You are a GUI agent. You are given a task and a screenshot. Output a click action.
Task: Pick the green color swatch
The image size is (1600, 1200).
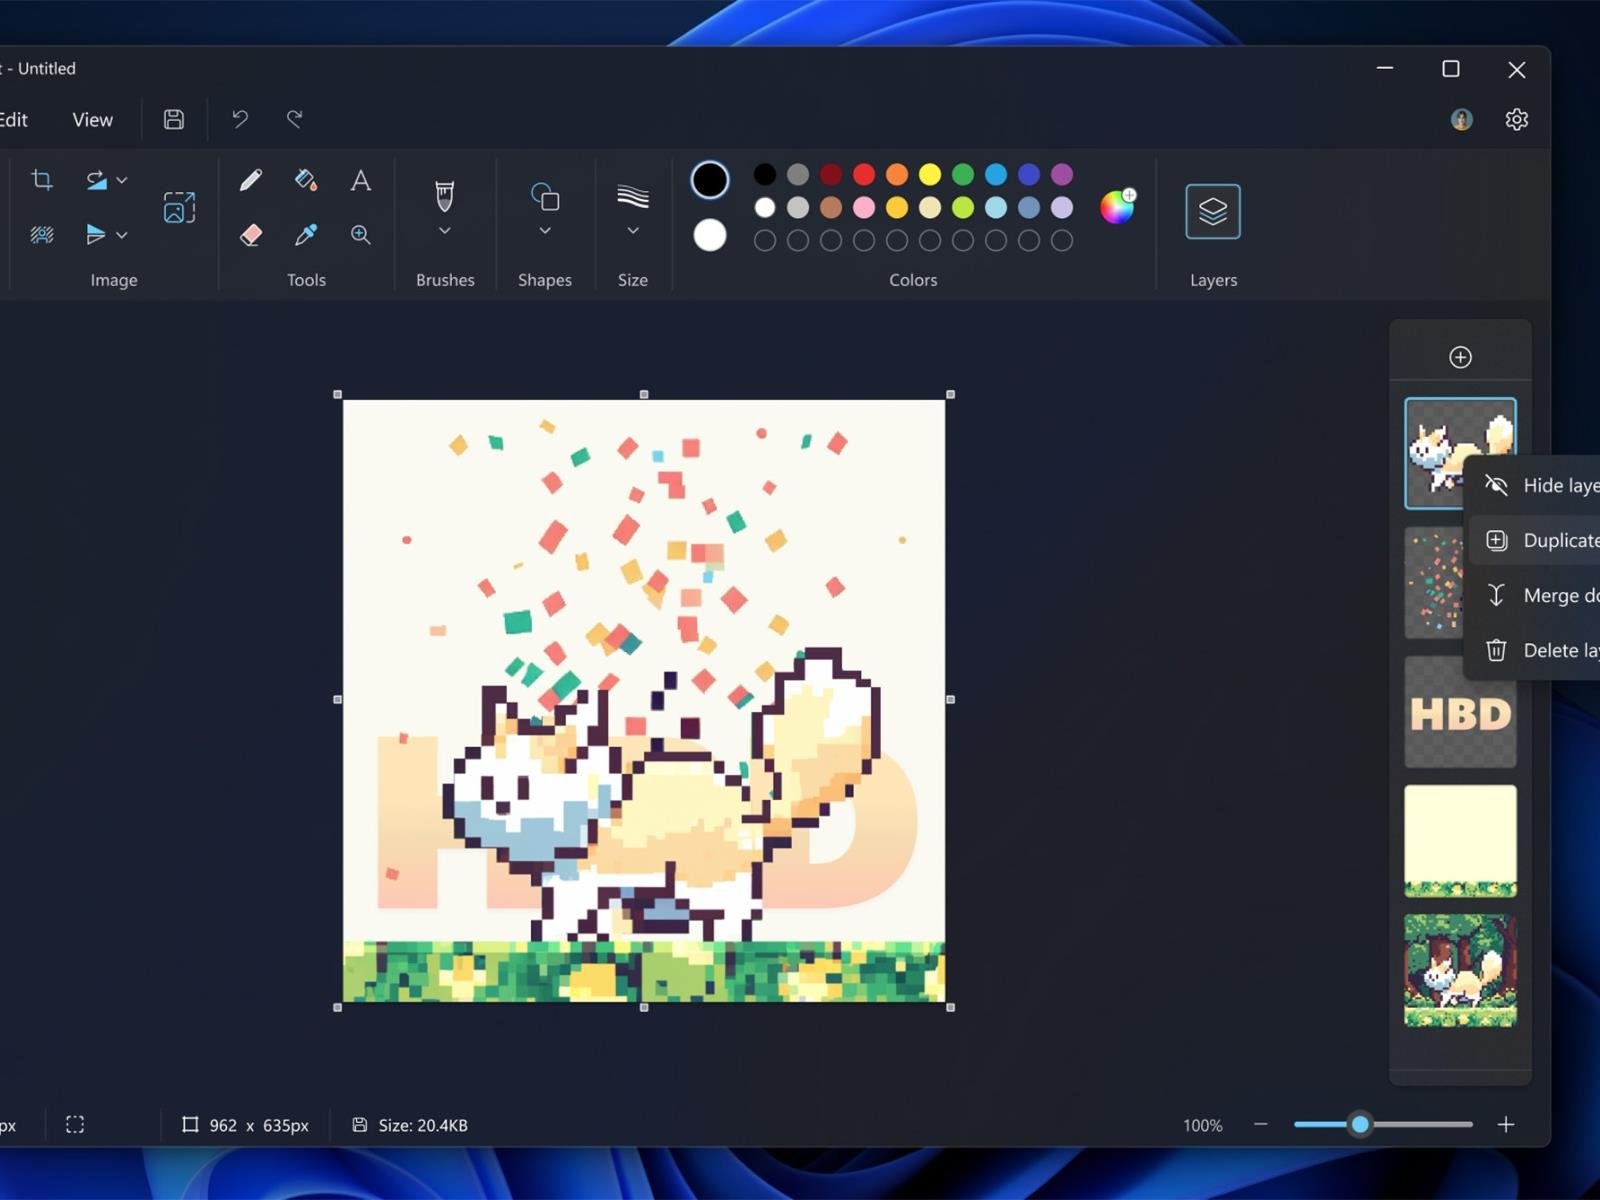coord(963,175)
